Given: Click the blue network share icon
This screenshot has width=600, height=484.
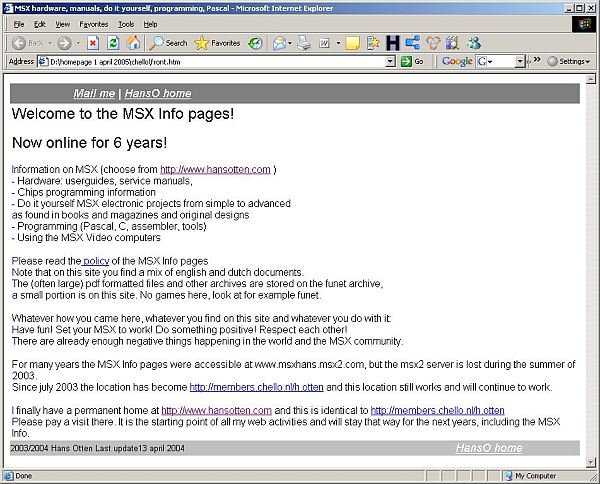Looking at the screenshot, I should pyautogui.click(x=412, y=43).
